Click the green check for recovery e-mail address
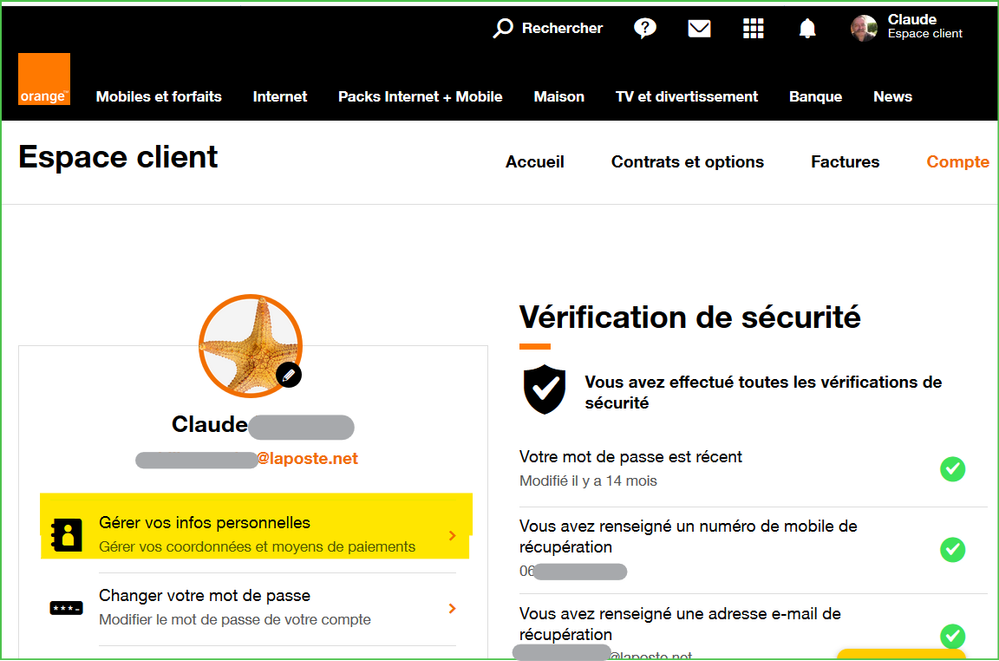This screenshot has height=661, width=999. [952, 636]
